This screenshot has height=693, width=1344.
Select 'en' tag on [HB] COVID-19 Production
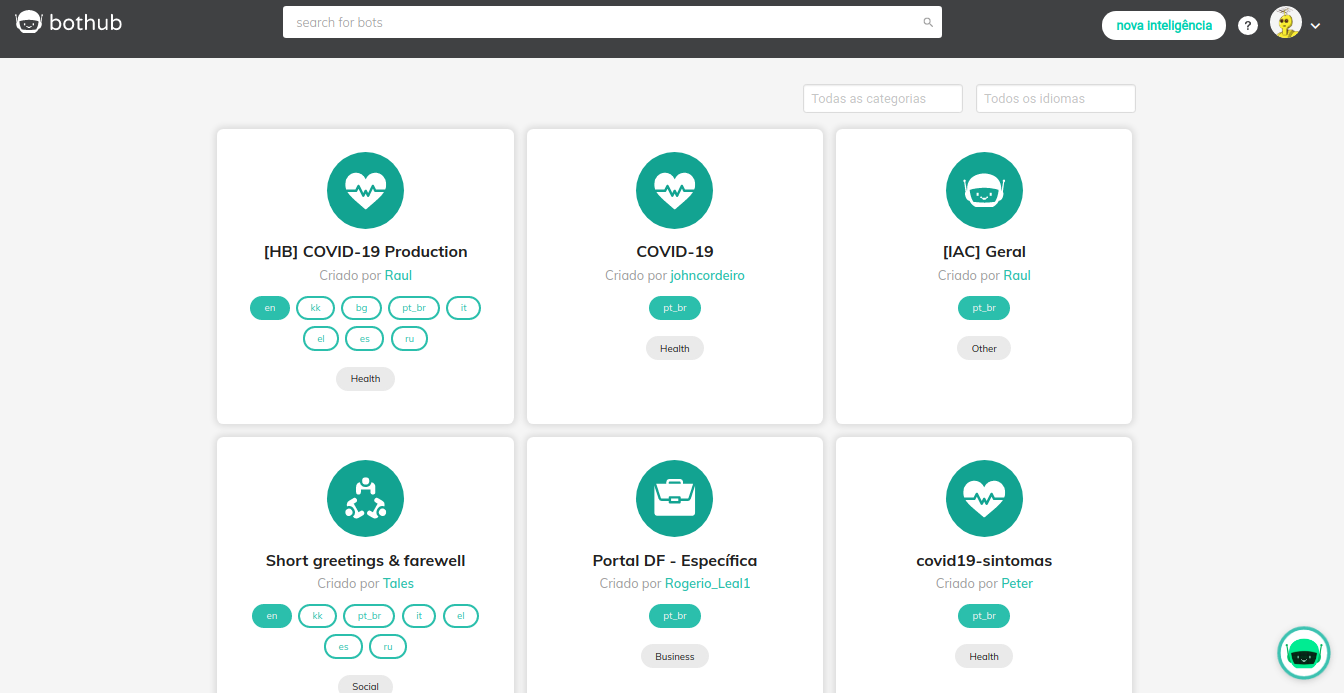click(x=270, y=308)
